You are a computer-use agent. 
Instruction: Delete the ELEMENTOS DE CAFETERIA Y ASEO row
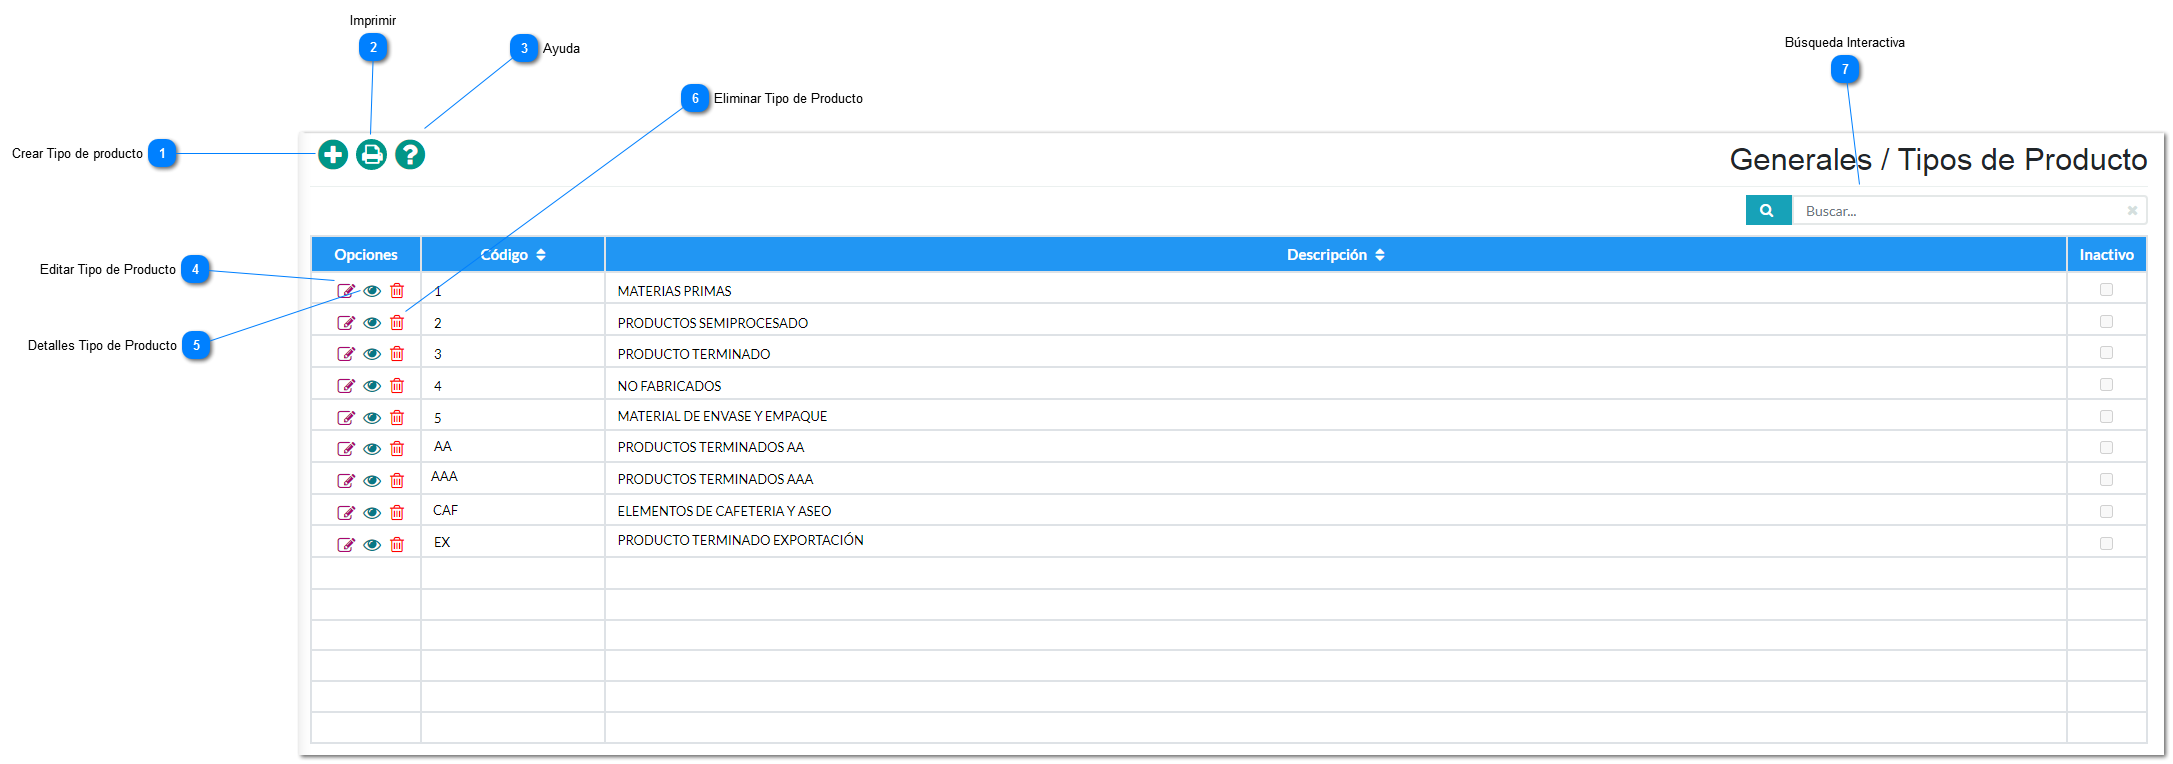click(397, 513)
